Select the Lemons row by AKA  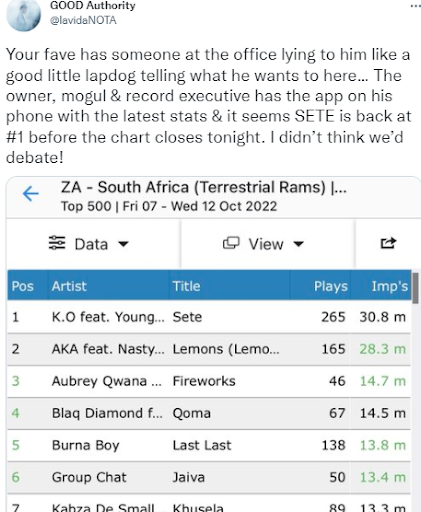[209, 349]
